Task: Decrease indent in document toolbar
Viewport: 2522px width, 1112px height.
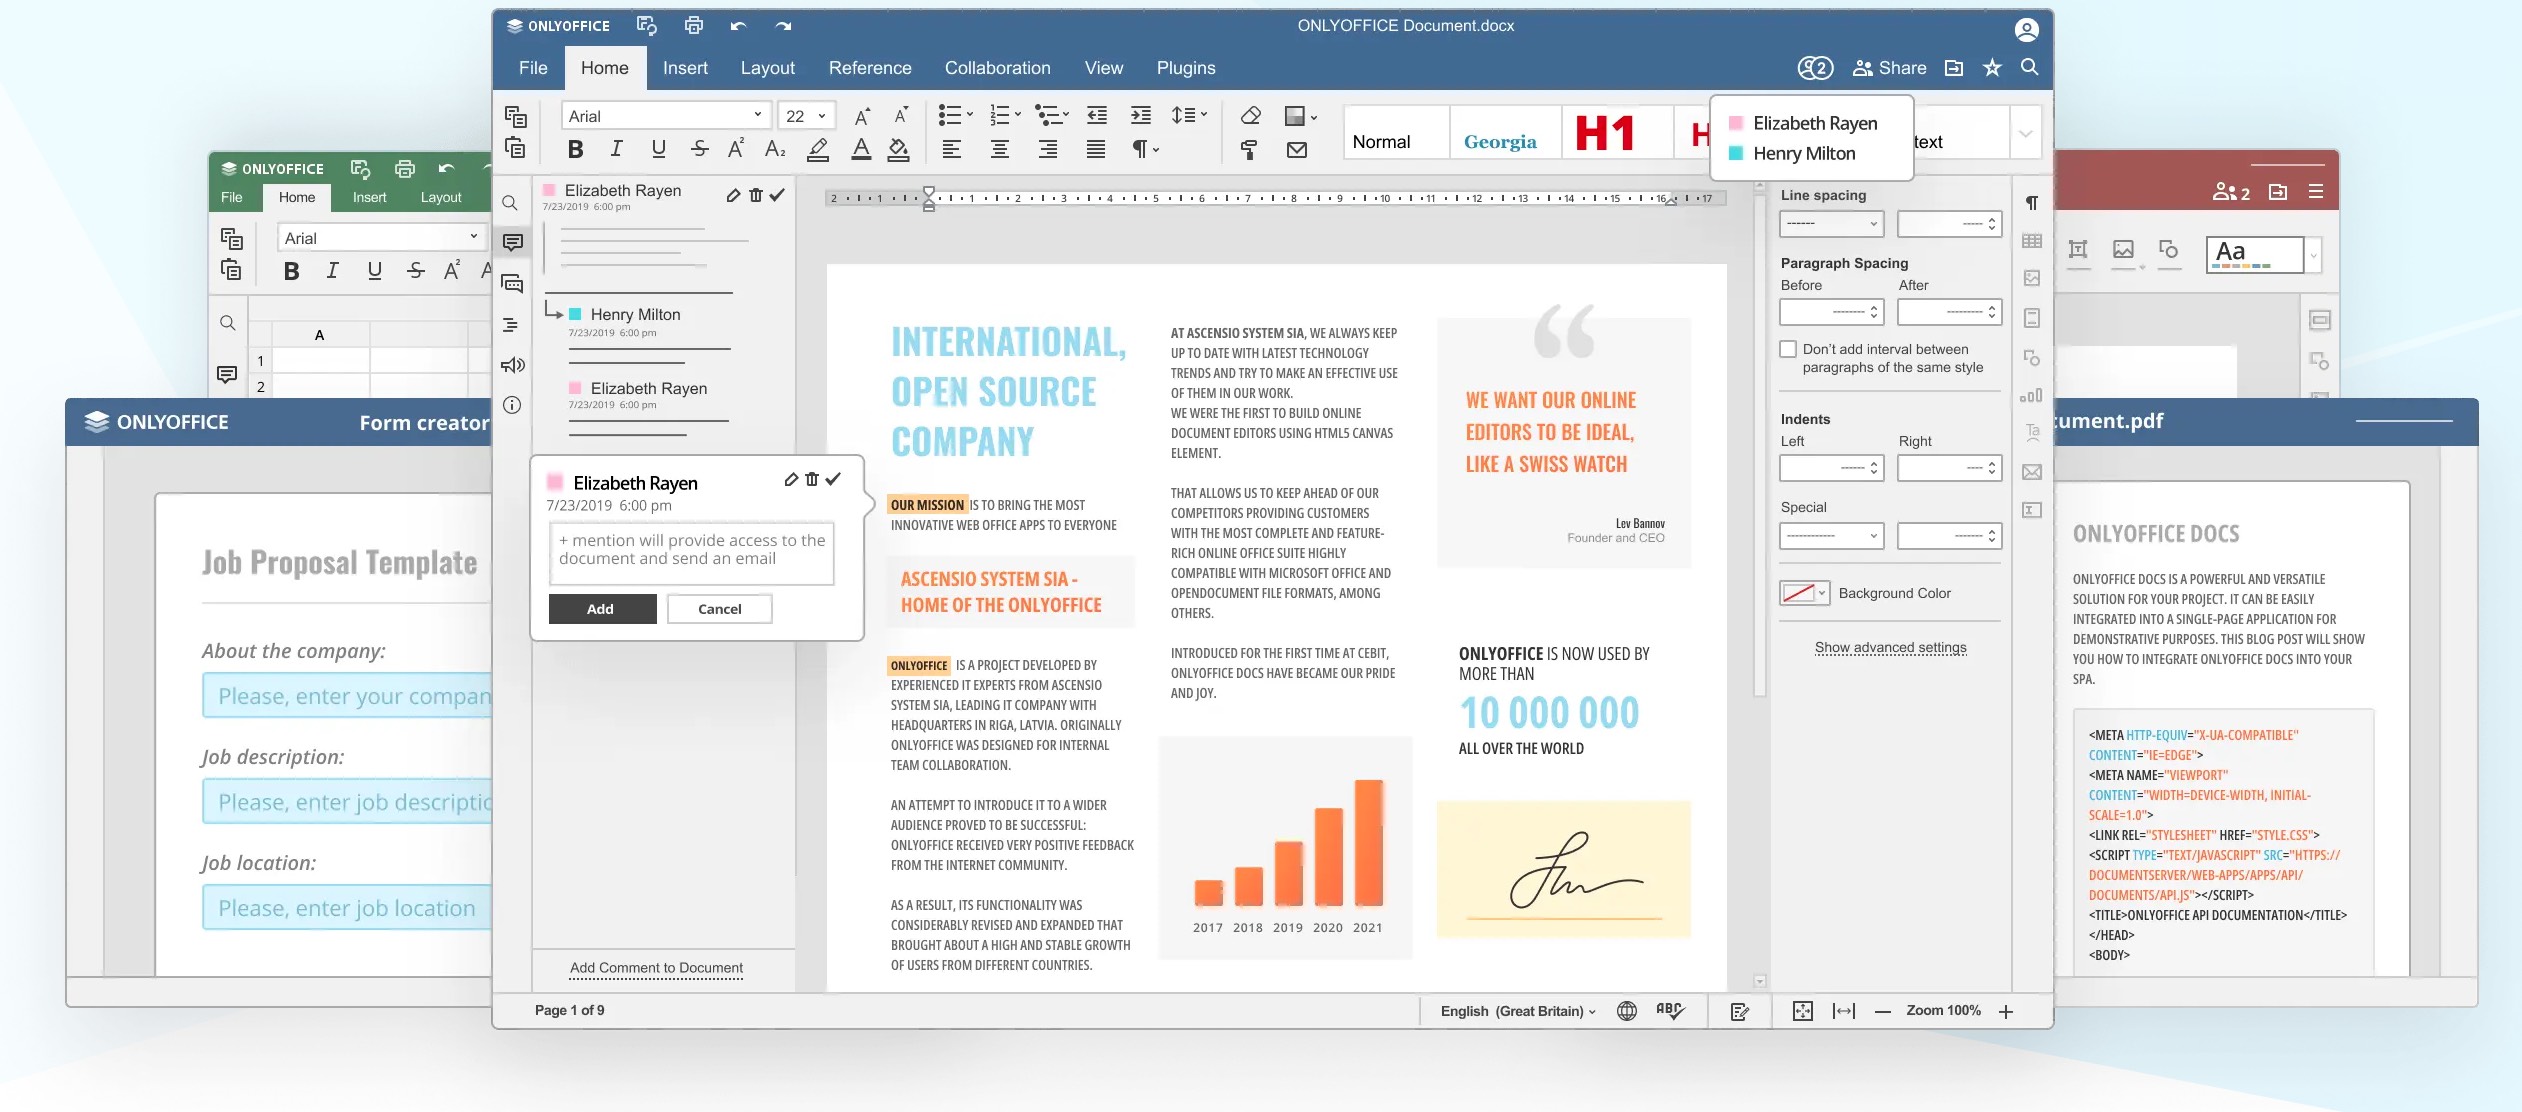Action: pos(1097,116)
